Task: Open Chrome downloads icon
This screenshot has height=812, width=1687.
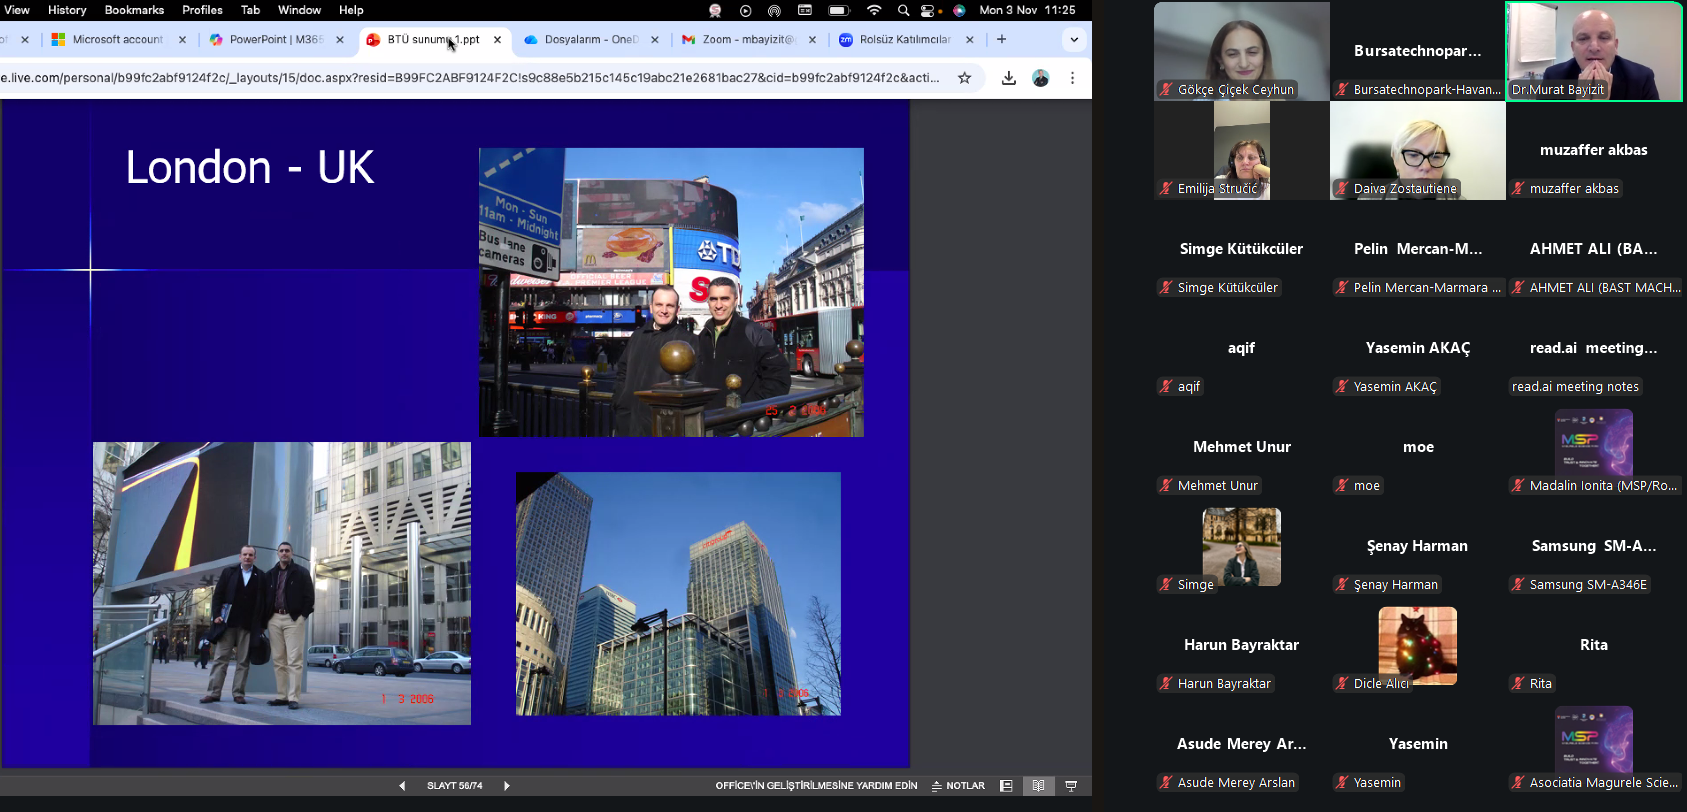Action: click(1008, 78)
